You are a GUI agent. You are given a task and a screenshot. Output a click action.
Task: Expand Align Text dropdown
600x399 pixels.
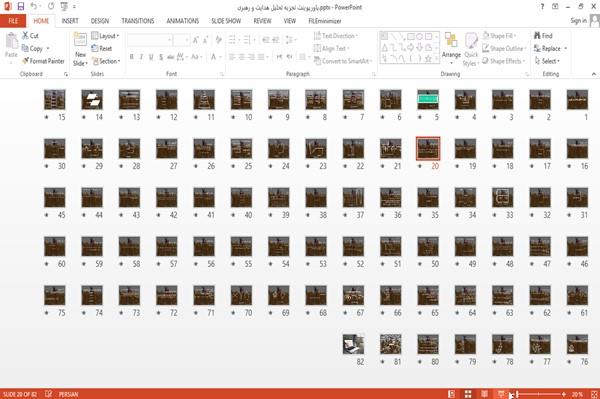pyautogui.click(x=331, y=49)
